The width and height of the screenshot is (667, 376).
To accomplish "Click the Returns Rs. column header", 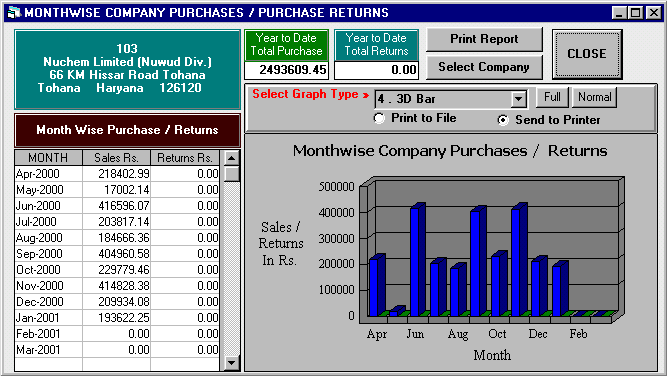I will point(185,158).
